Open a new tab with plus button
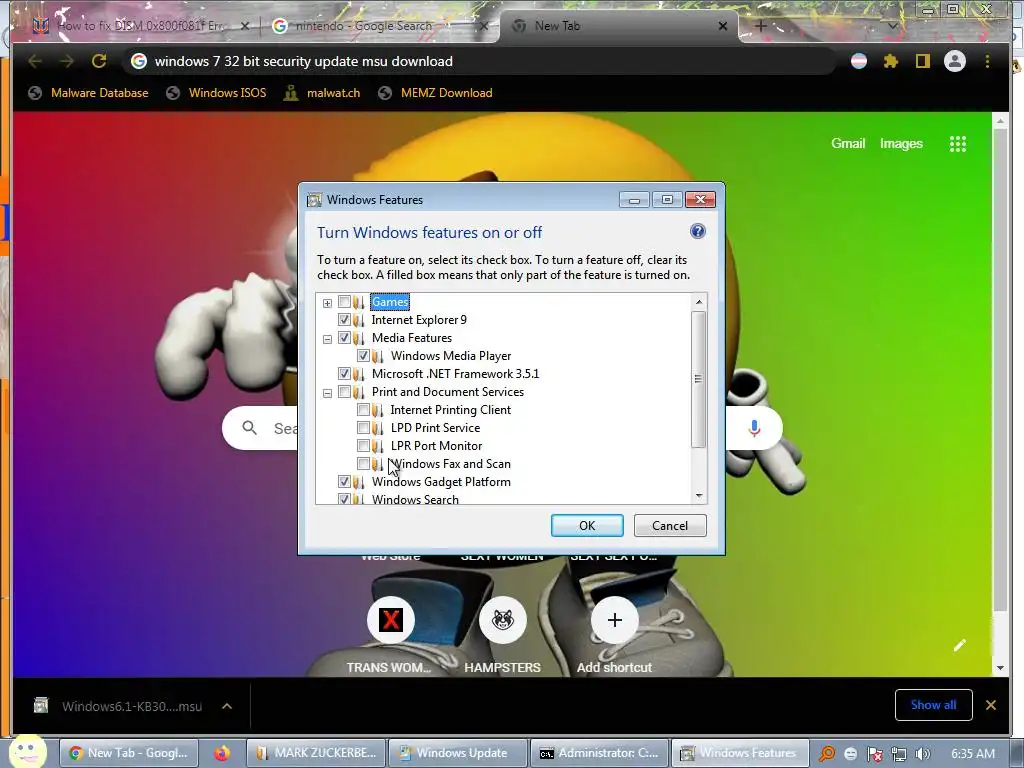The width and height of the screenshot is (1024, 768). tap(761, 26)
